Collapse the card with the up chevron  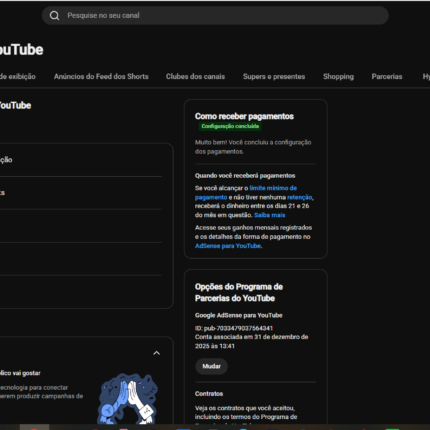156,353
